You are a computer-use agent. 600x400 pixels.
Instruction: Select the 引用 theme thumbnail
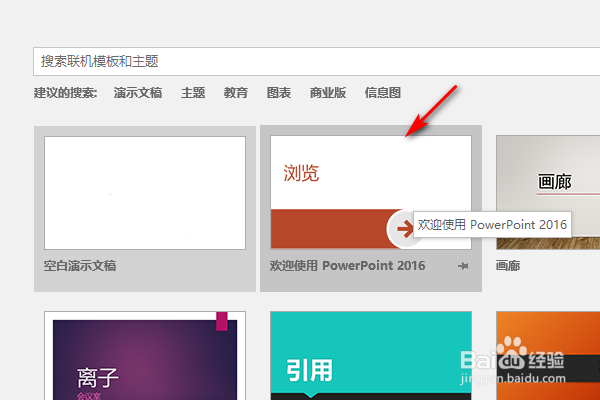(371, 356)
